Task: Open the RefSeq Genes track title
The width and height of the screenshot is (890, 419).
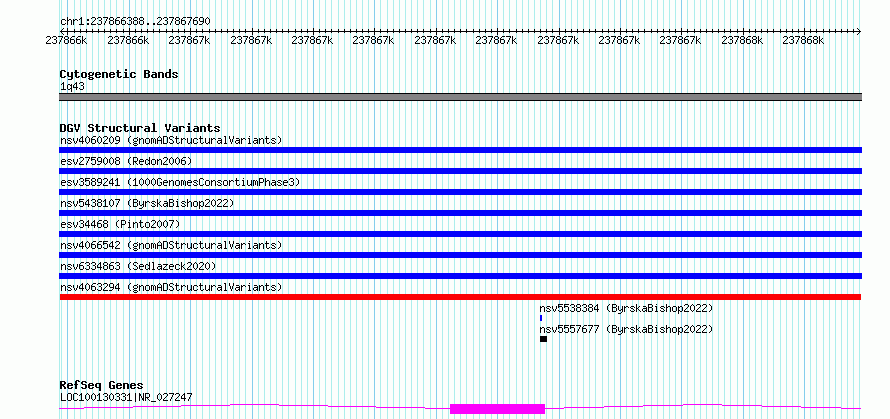Action: coord(101,386)
